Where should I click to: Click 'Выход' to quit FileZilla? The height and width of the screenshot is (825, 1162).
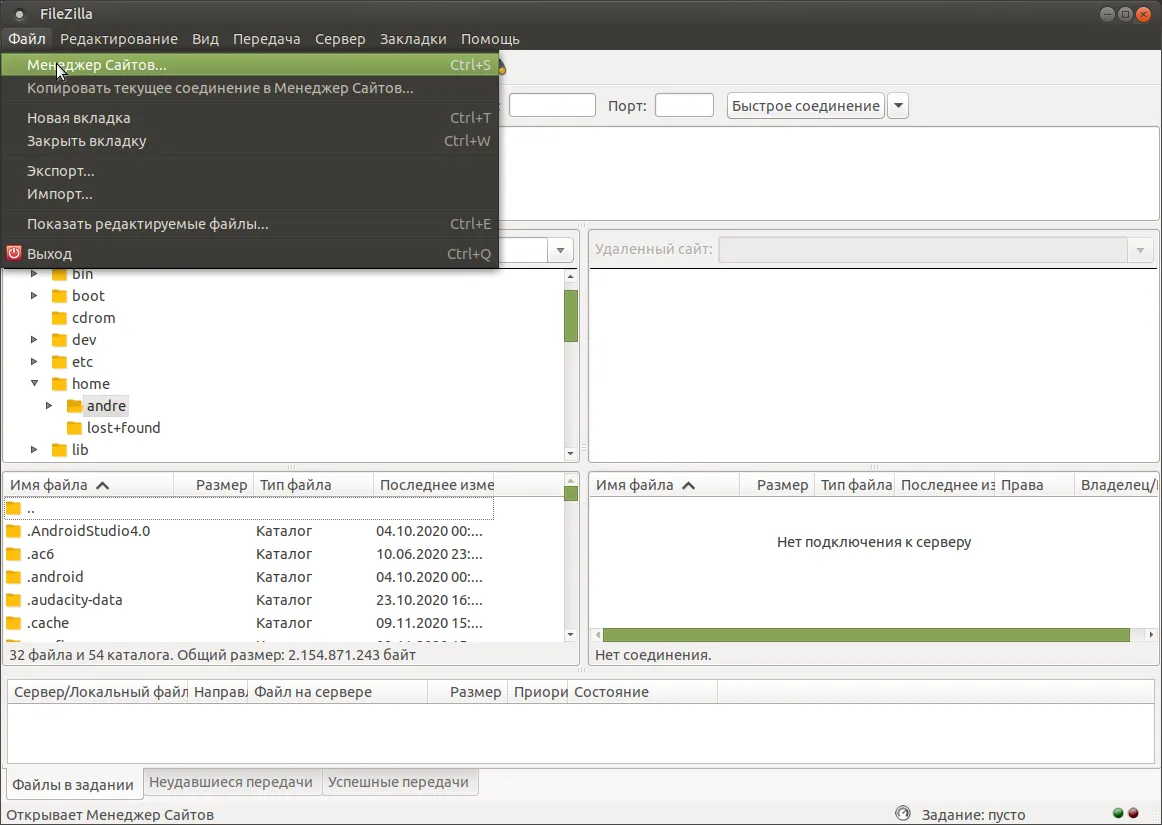(250, 254)
